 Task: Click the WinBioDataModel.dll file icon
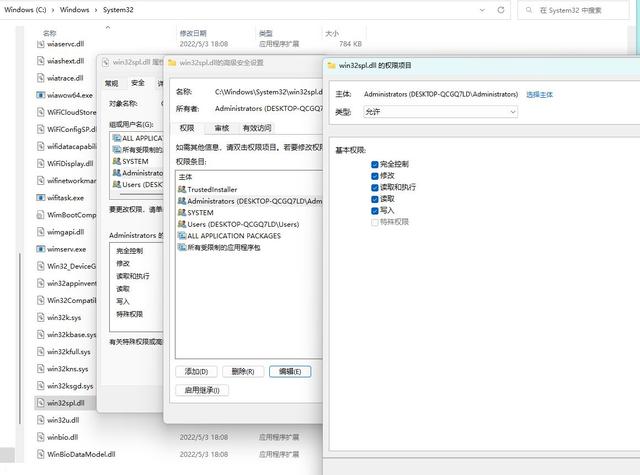point(40,454)
